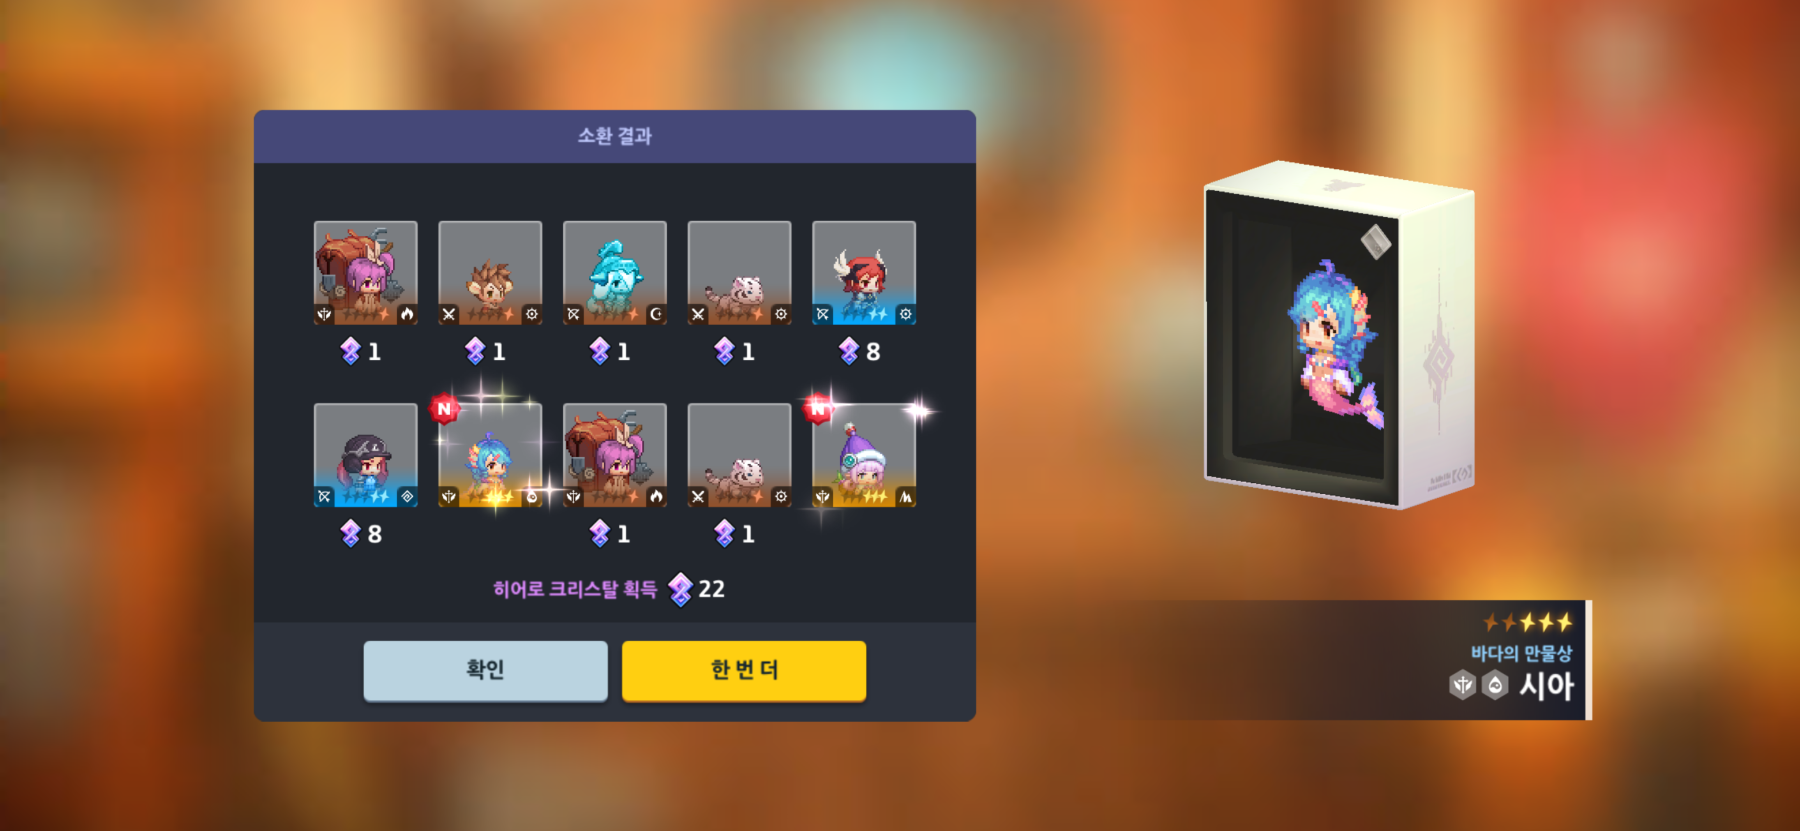Click the 소환 결과 title bar
The width and height of the screenshot is (1800, 831).
point(615,136)
